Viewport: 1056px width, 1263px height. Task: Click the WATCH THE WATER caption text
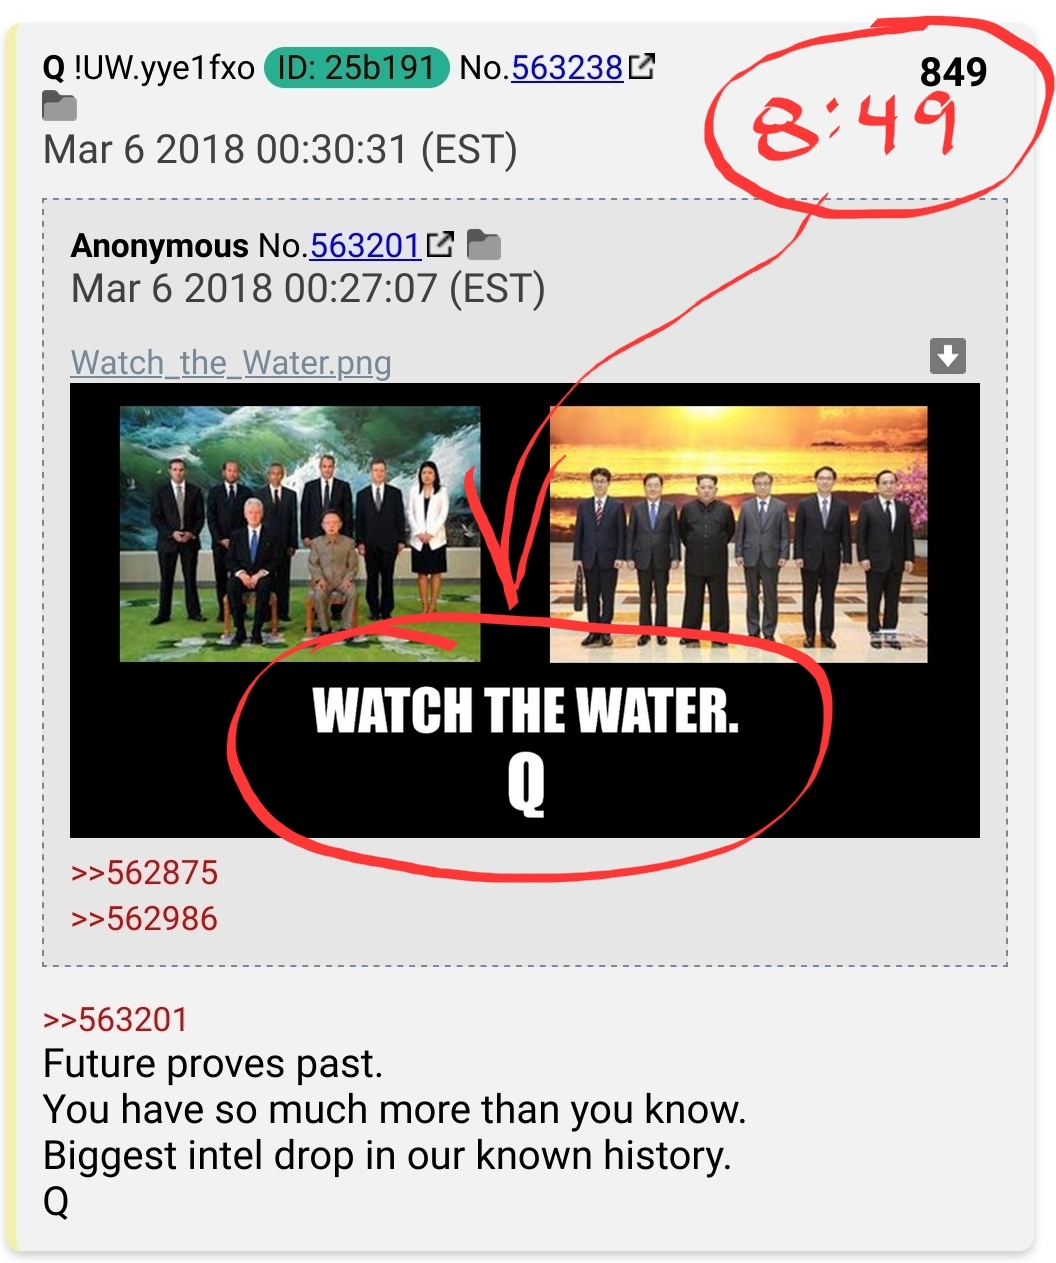(526, 711)
